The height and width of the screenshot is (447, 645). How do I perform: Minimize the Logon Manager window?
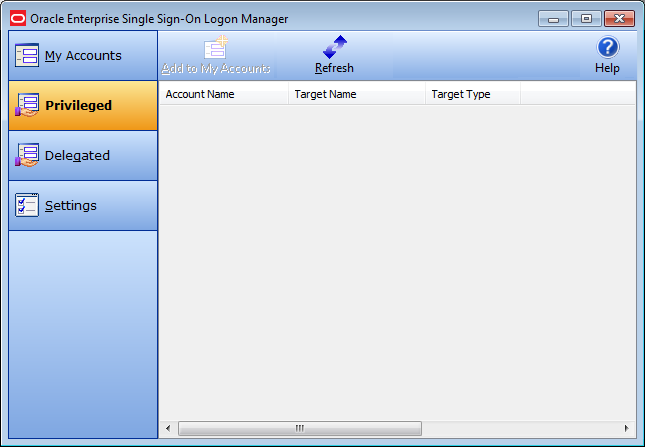554,19
